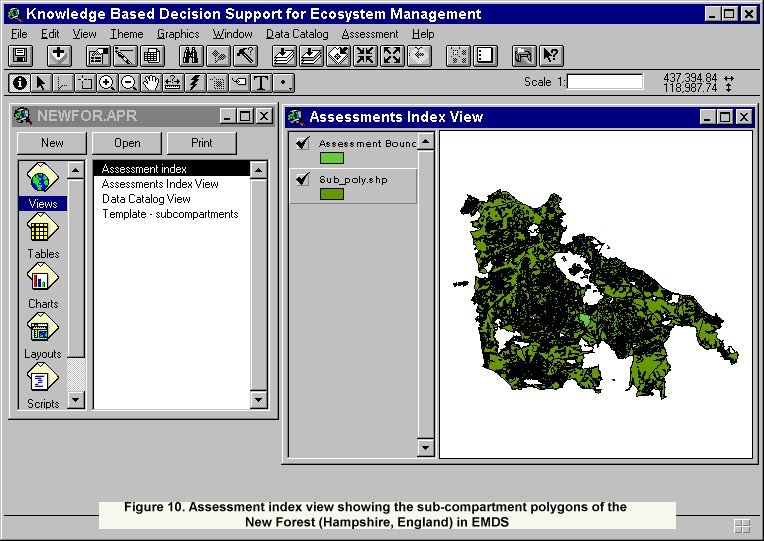Open the Help menu
The width and height of the screenshot is (764, 541).
click(423, 34)
